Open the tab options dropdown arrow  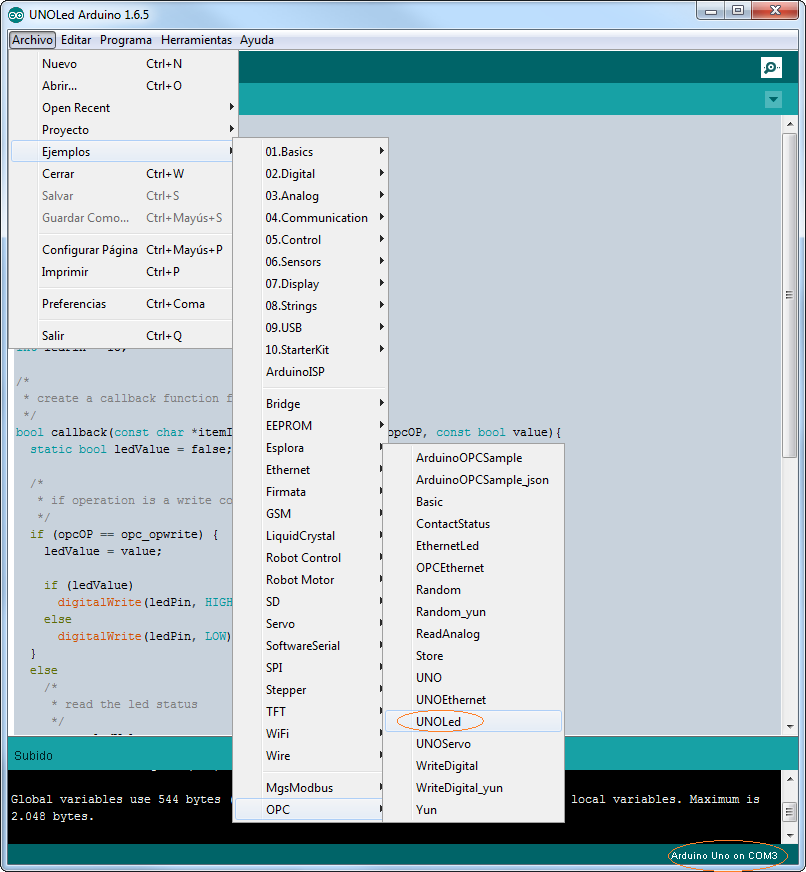(x=773, y=100)
